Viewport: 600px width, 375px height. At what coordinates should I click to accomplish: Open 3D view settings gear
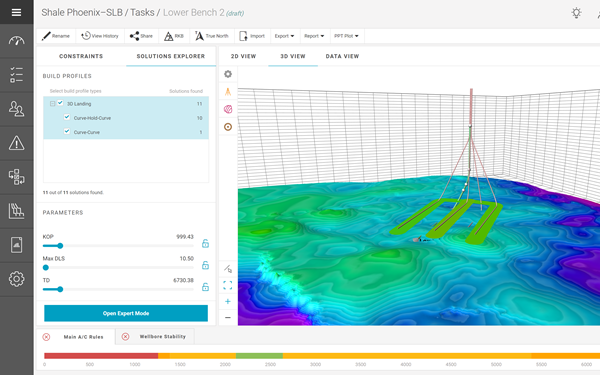(228, 74)
